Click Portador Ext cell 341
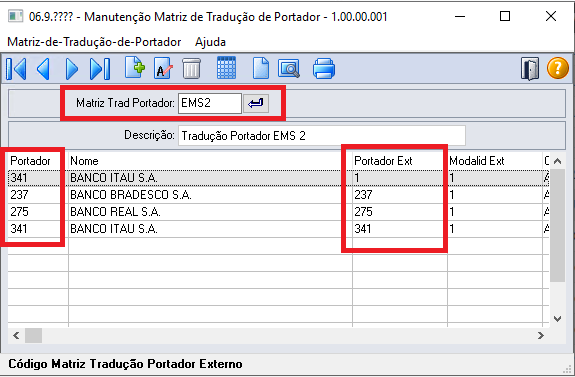 (x=400, y=229)
